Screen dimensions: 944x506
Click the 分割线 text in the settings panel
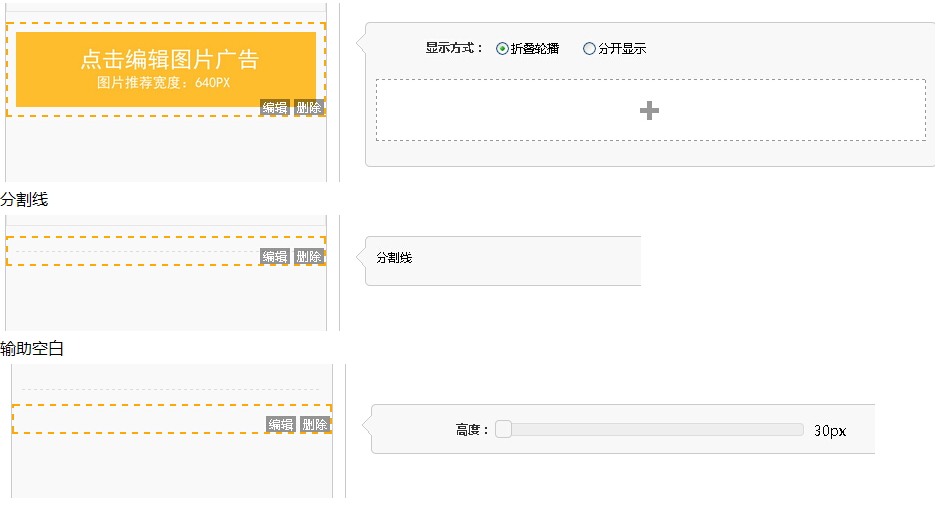(394, 258)
